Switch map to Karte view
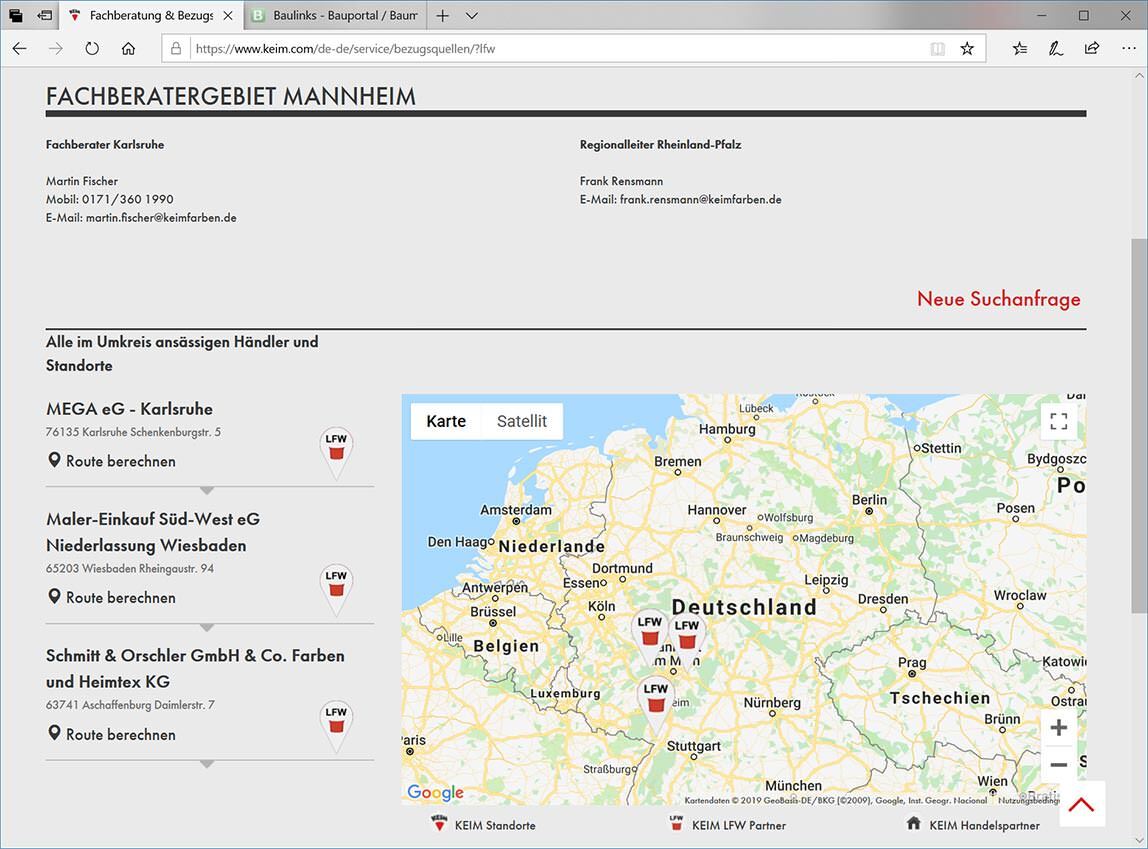 [x=446, y=421]
